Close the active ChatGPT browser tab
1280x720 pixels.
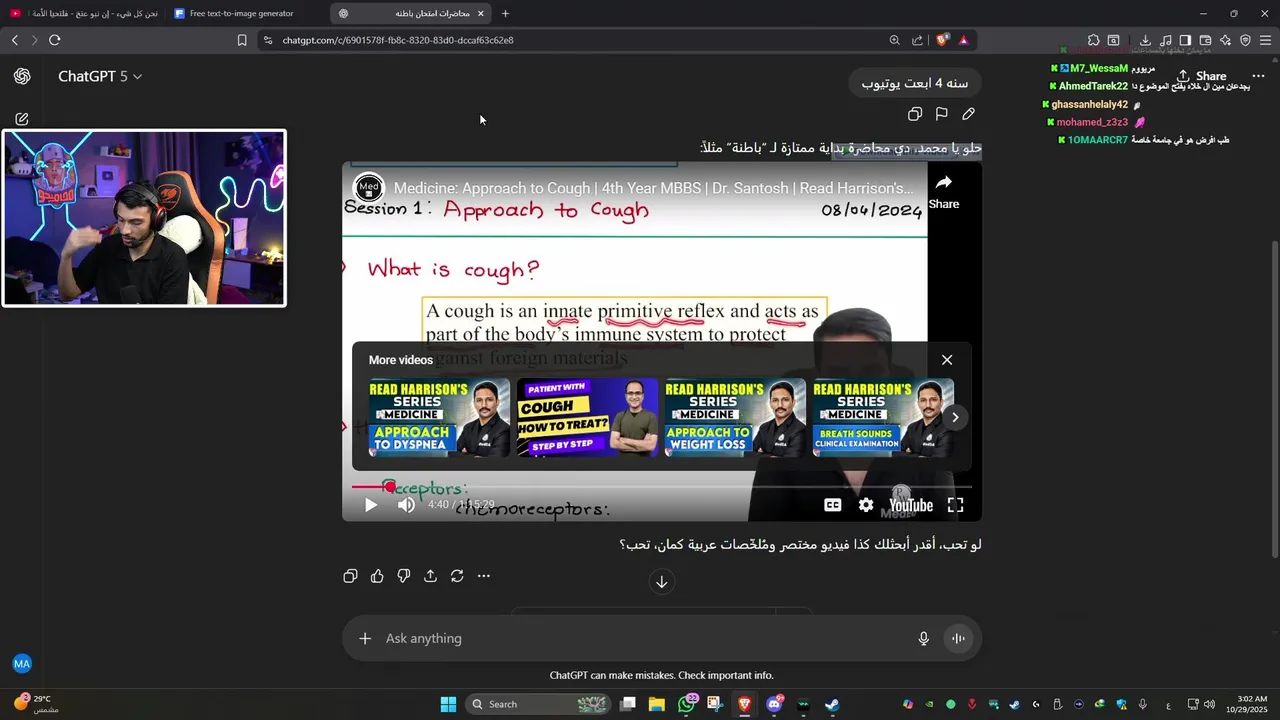point(481,13)
